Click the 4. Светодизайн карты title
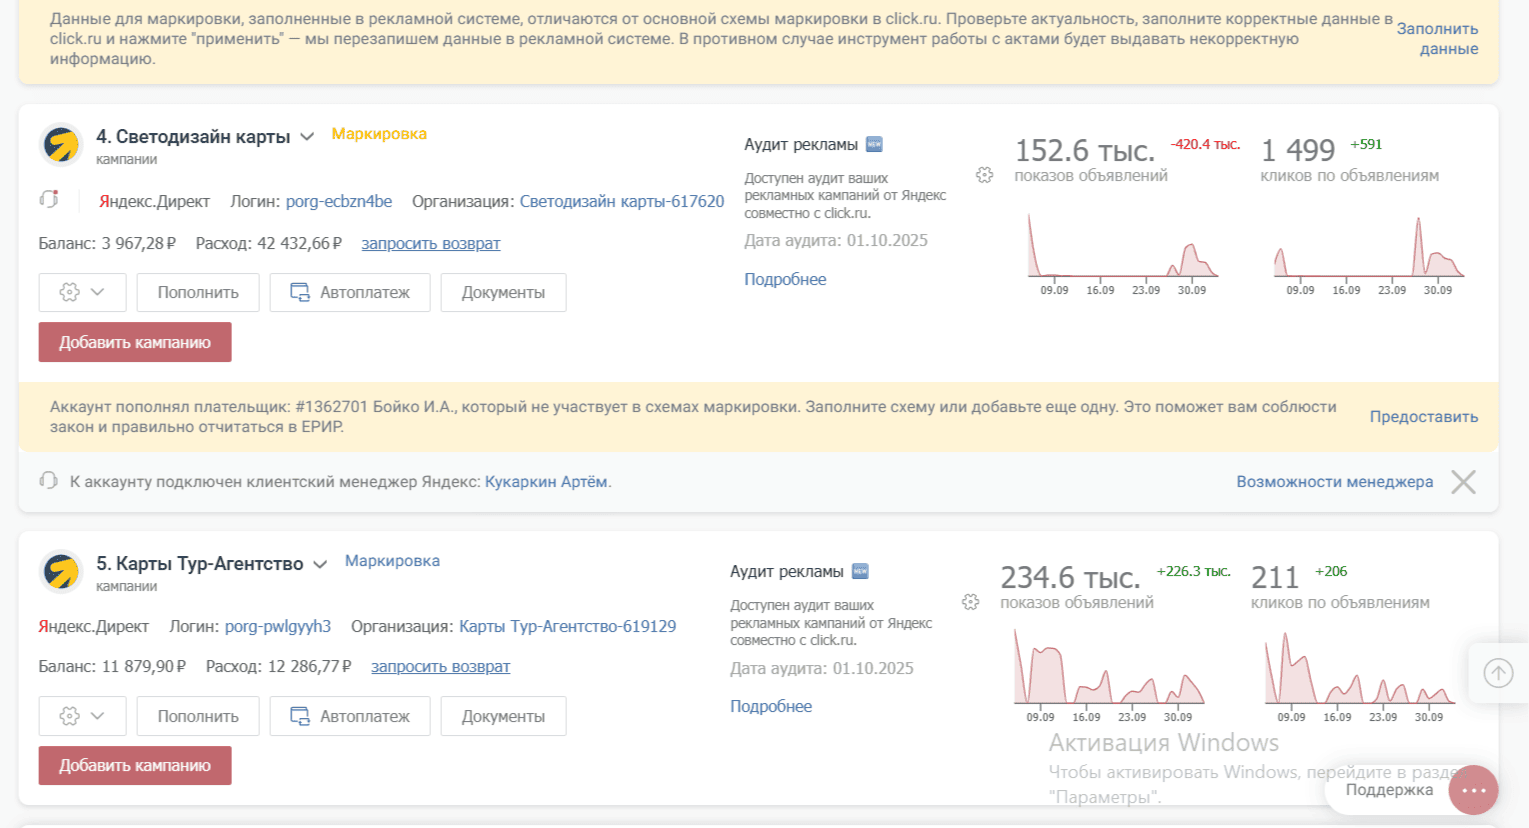The height and width of the screenshot is (828, 1529). point(193,136)
